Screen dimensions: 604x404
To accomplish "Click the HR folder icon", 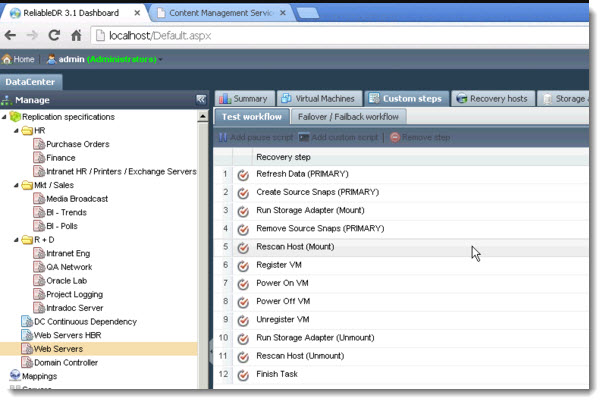I will point(27,131).
